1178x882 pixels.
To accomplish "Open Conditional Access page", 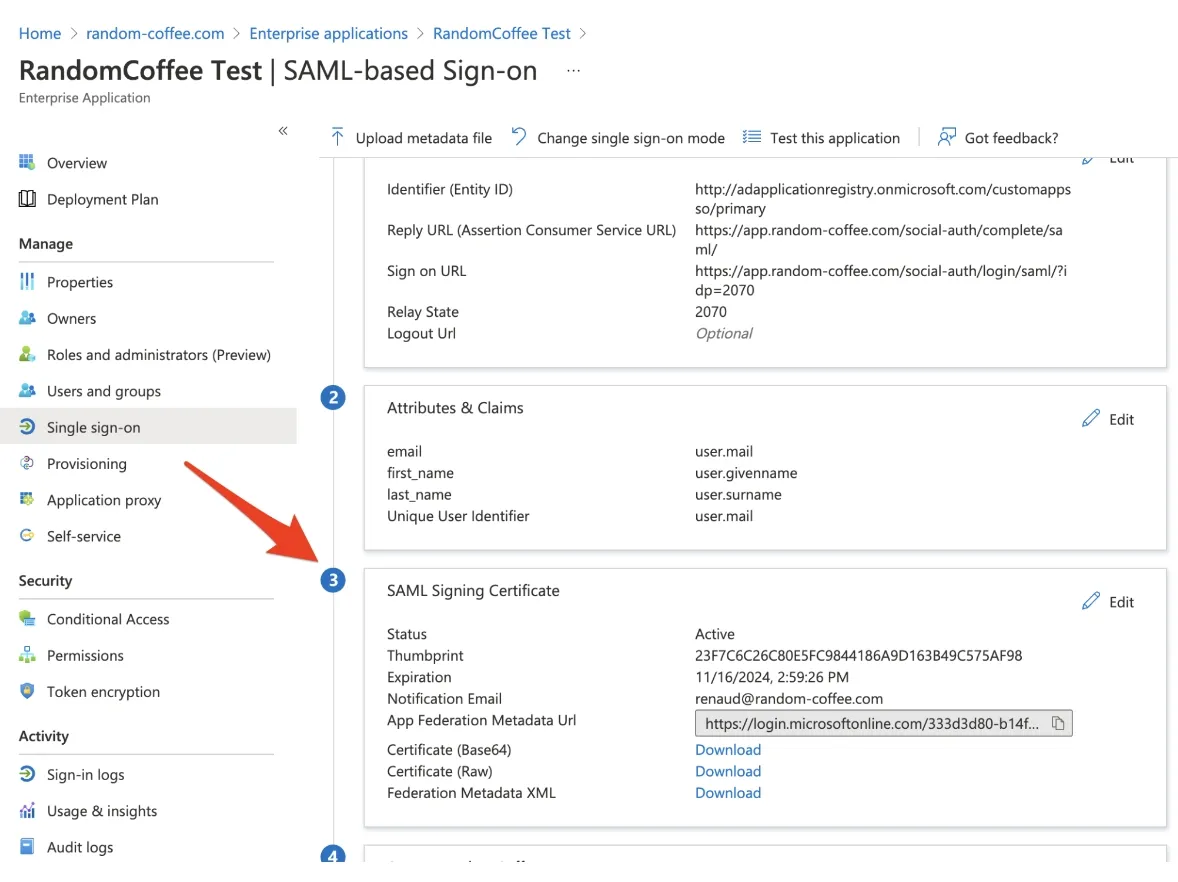I will click(x=108, y=619).
